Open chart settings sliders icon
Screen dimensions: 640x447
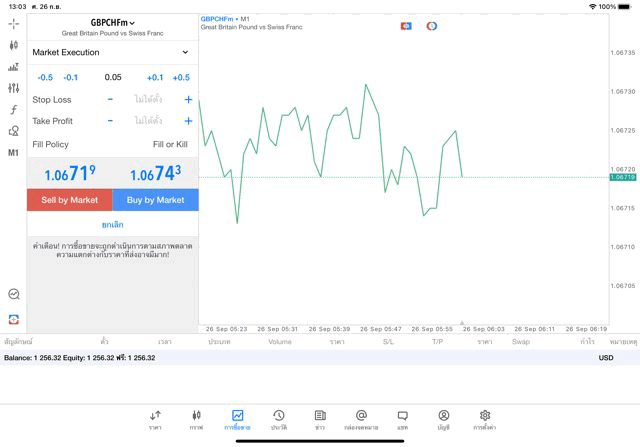pos(13,88)
